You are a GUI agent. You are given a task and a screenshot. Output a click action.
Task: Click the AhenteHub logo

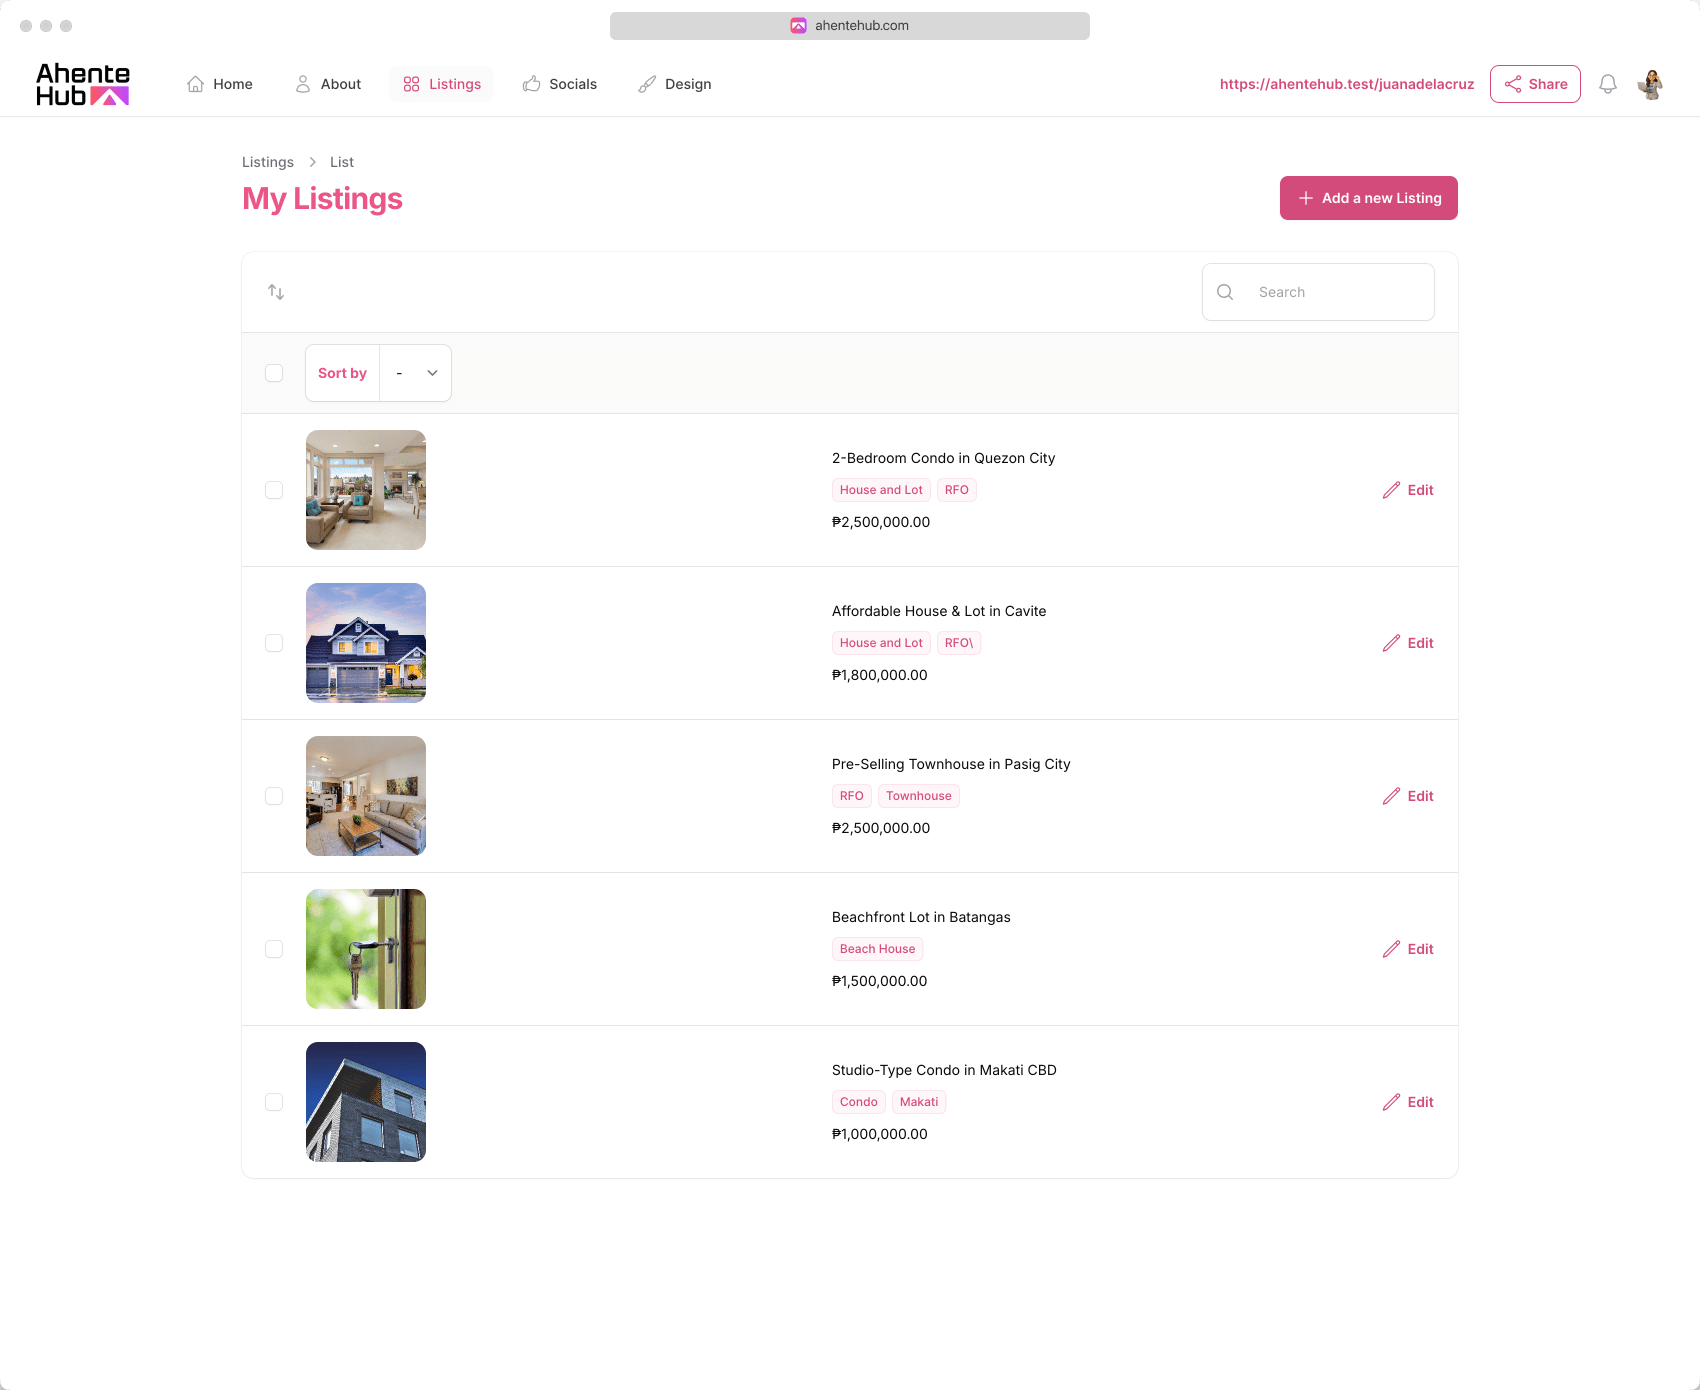(83, 84)
